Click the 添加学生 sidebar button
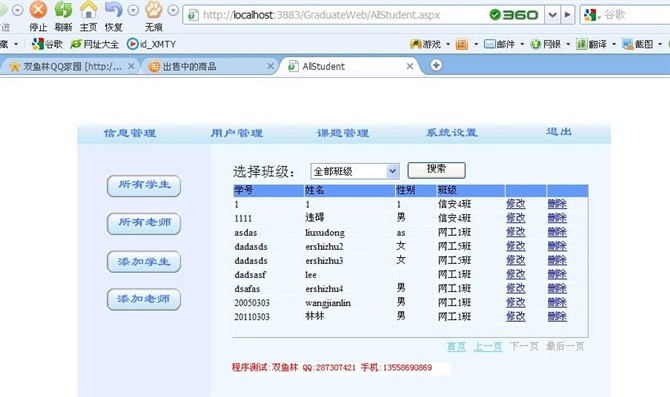The width and height of the screenshot is (670, 397). pos(144,262)
